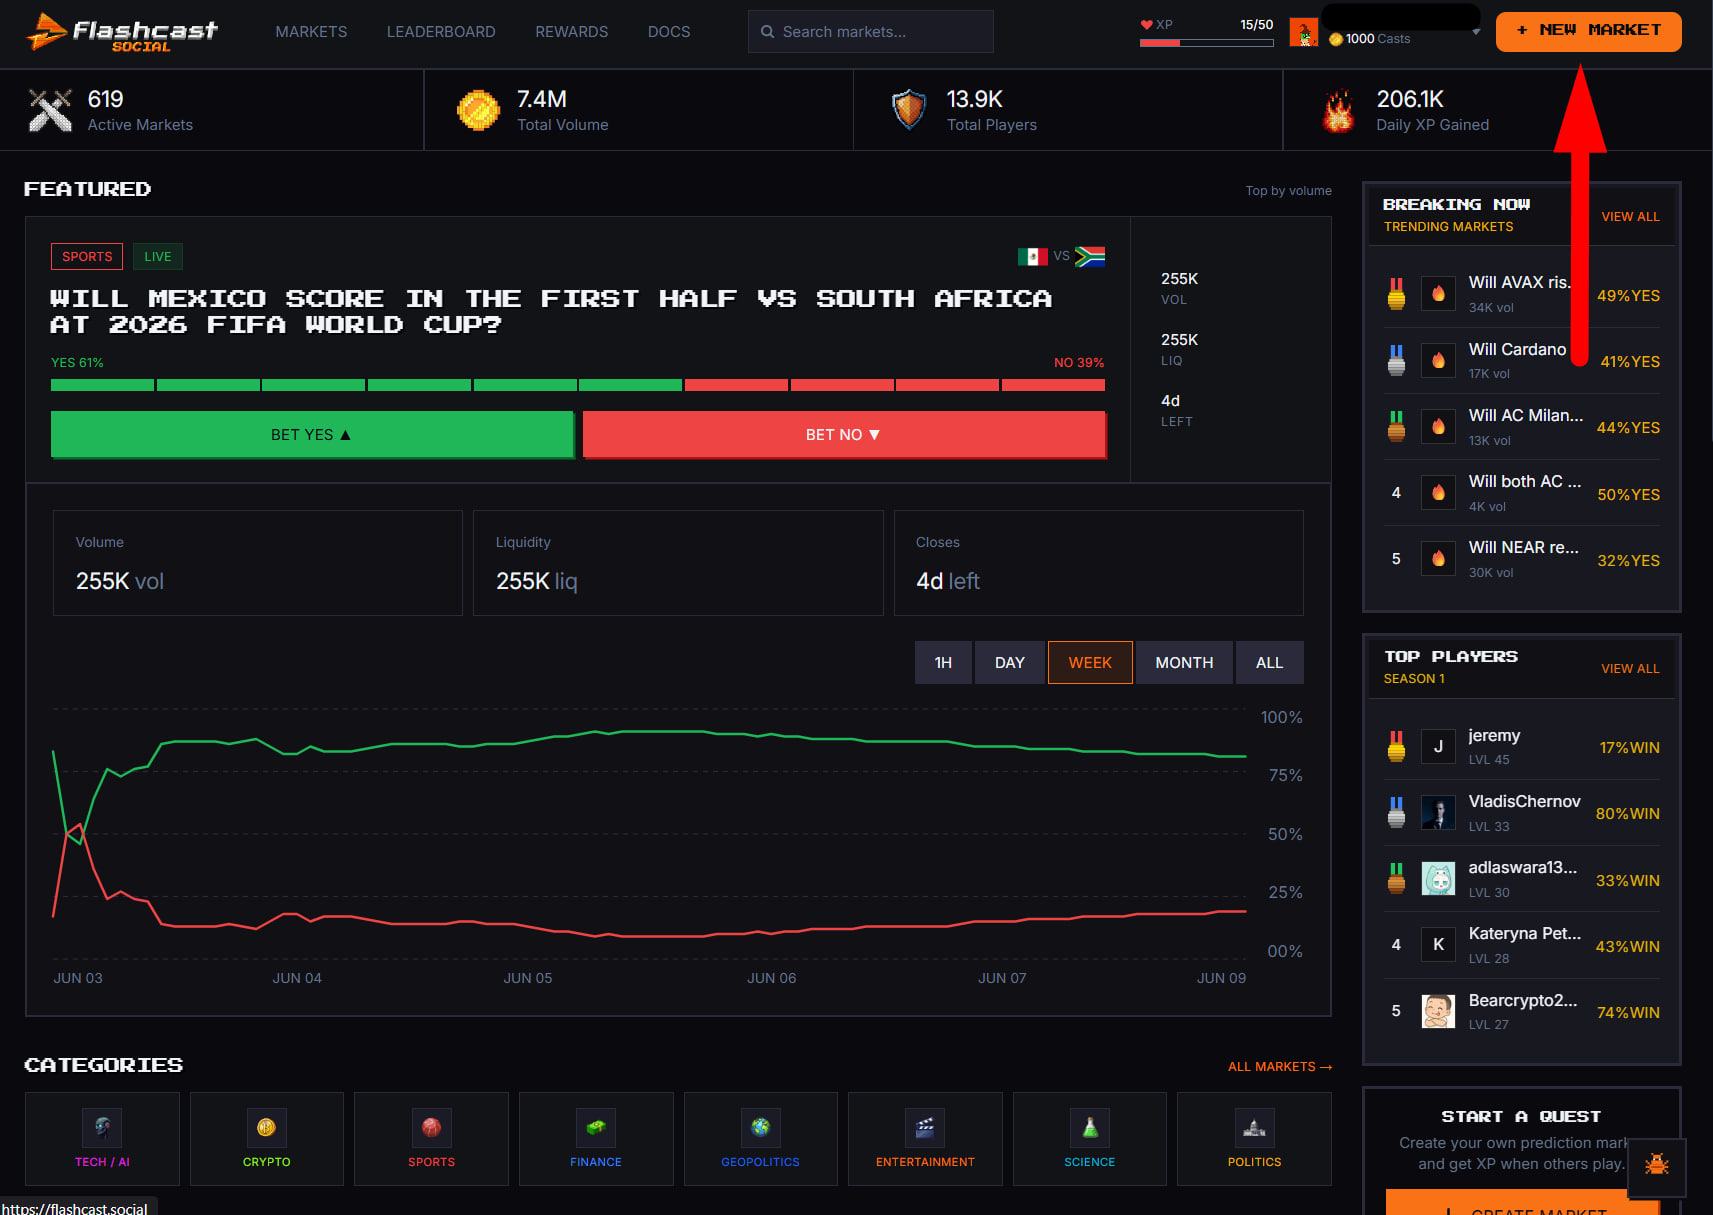
Task: Click the bug report icon in bottom corner
Action: point(1657,1166)
